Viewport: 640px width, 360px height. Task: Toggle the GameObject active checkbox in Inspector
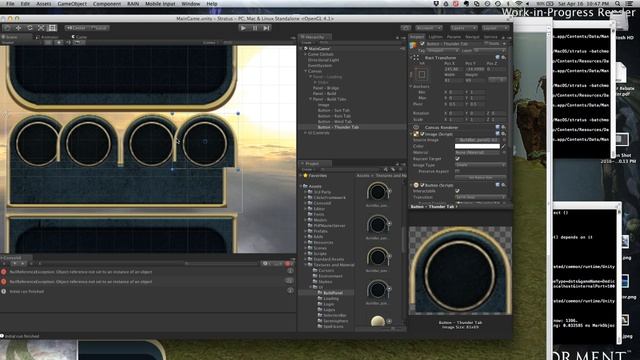tap(422, 44)
